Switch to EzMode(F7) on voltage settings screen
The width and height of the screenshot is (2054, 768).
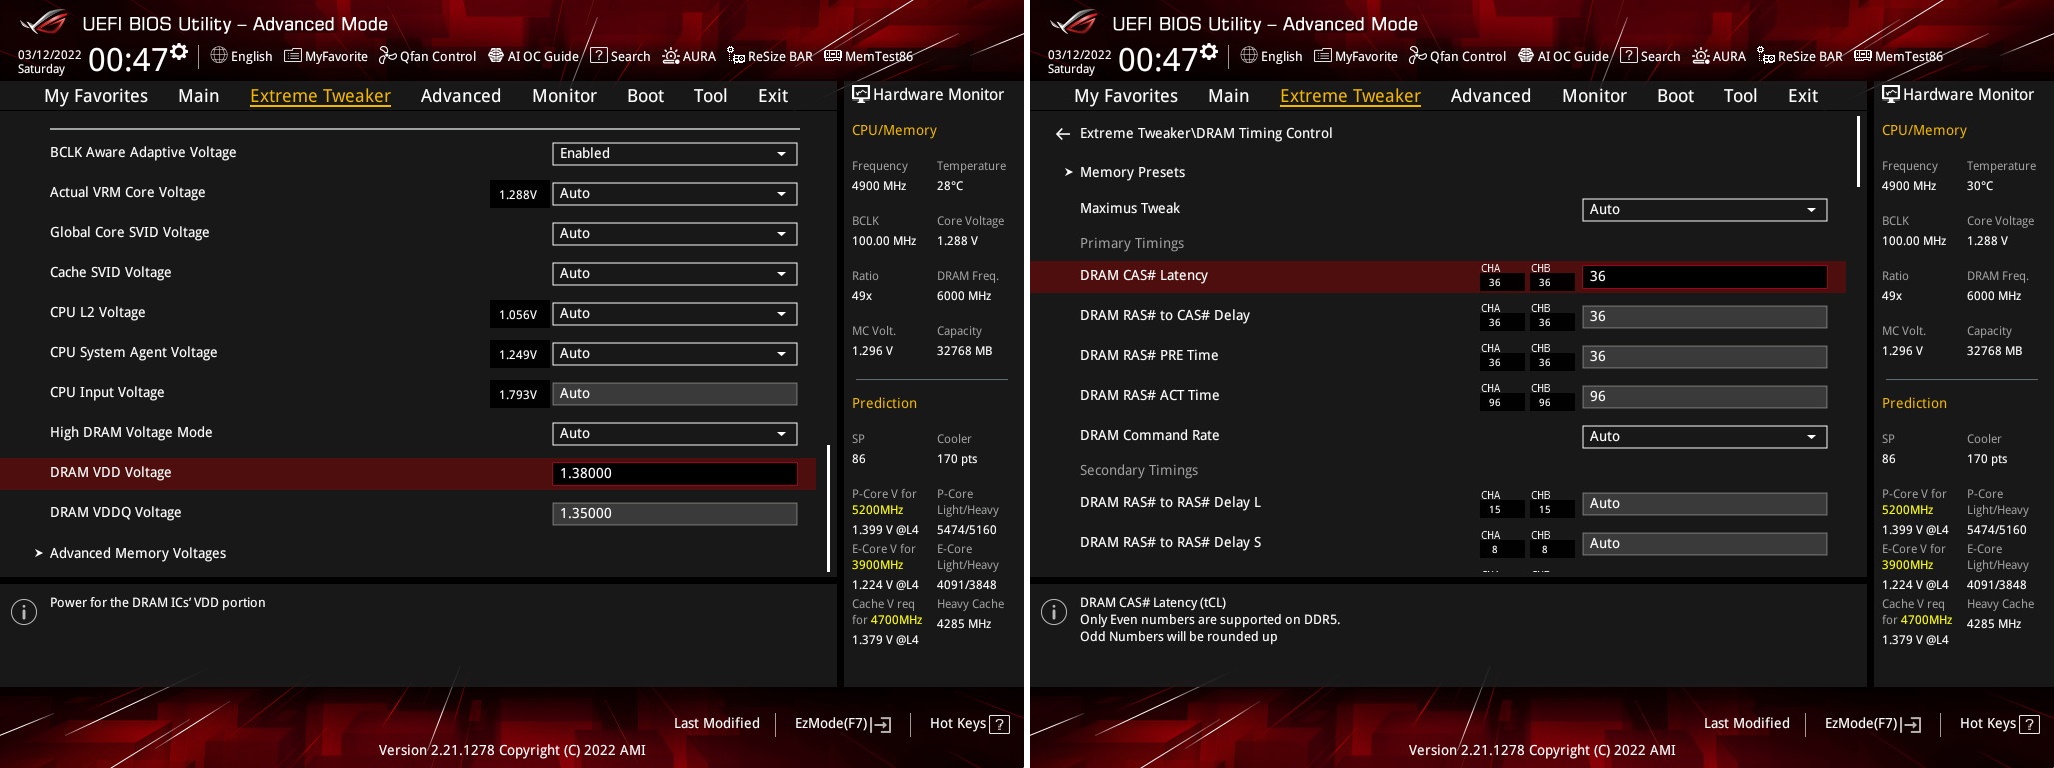pyautogui.click(x=843, y=723)
